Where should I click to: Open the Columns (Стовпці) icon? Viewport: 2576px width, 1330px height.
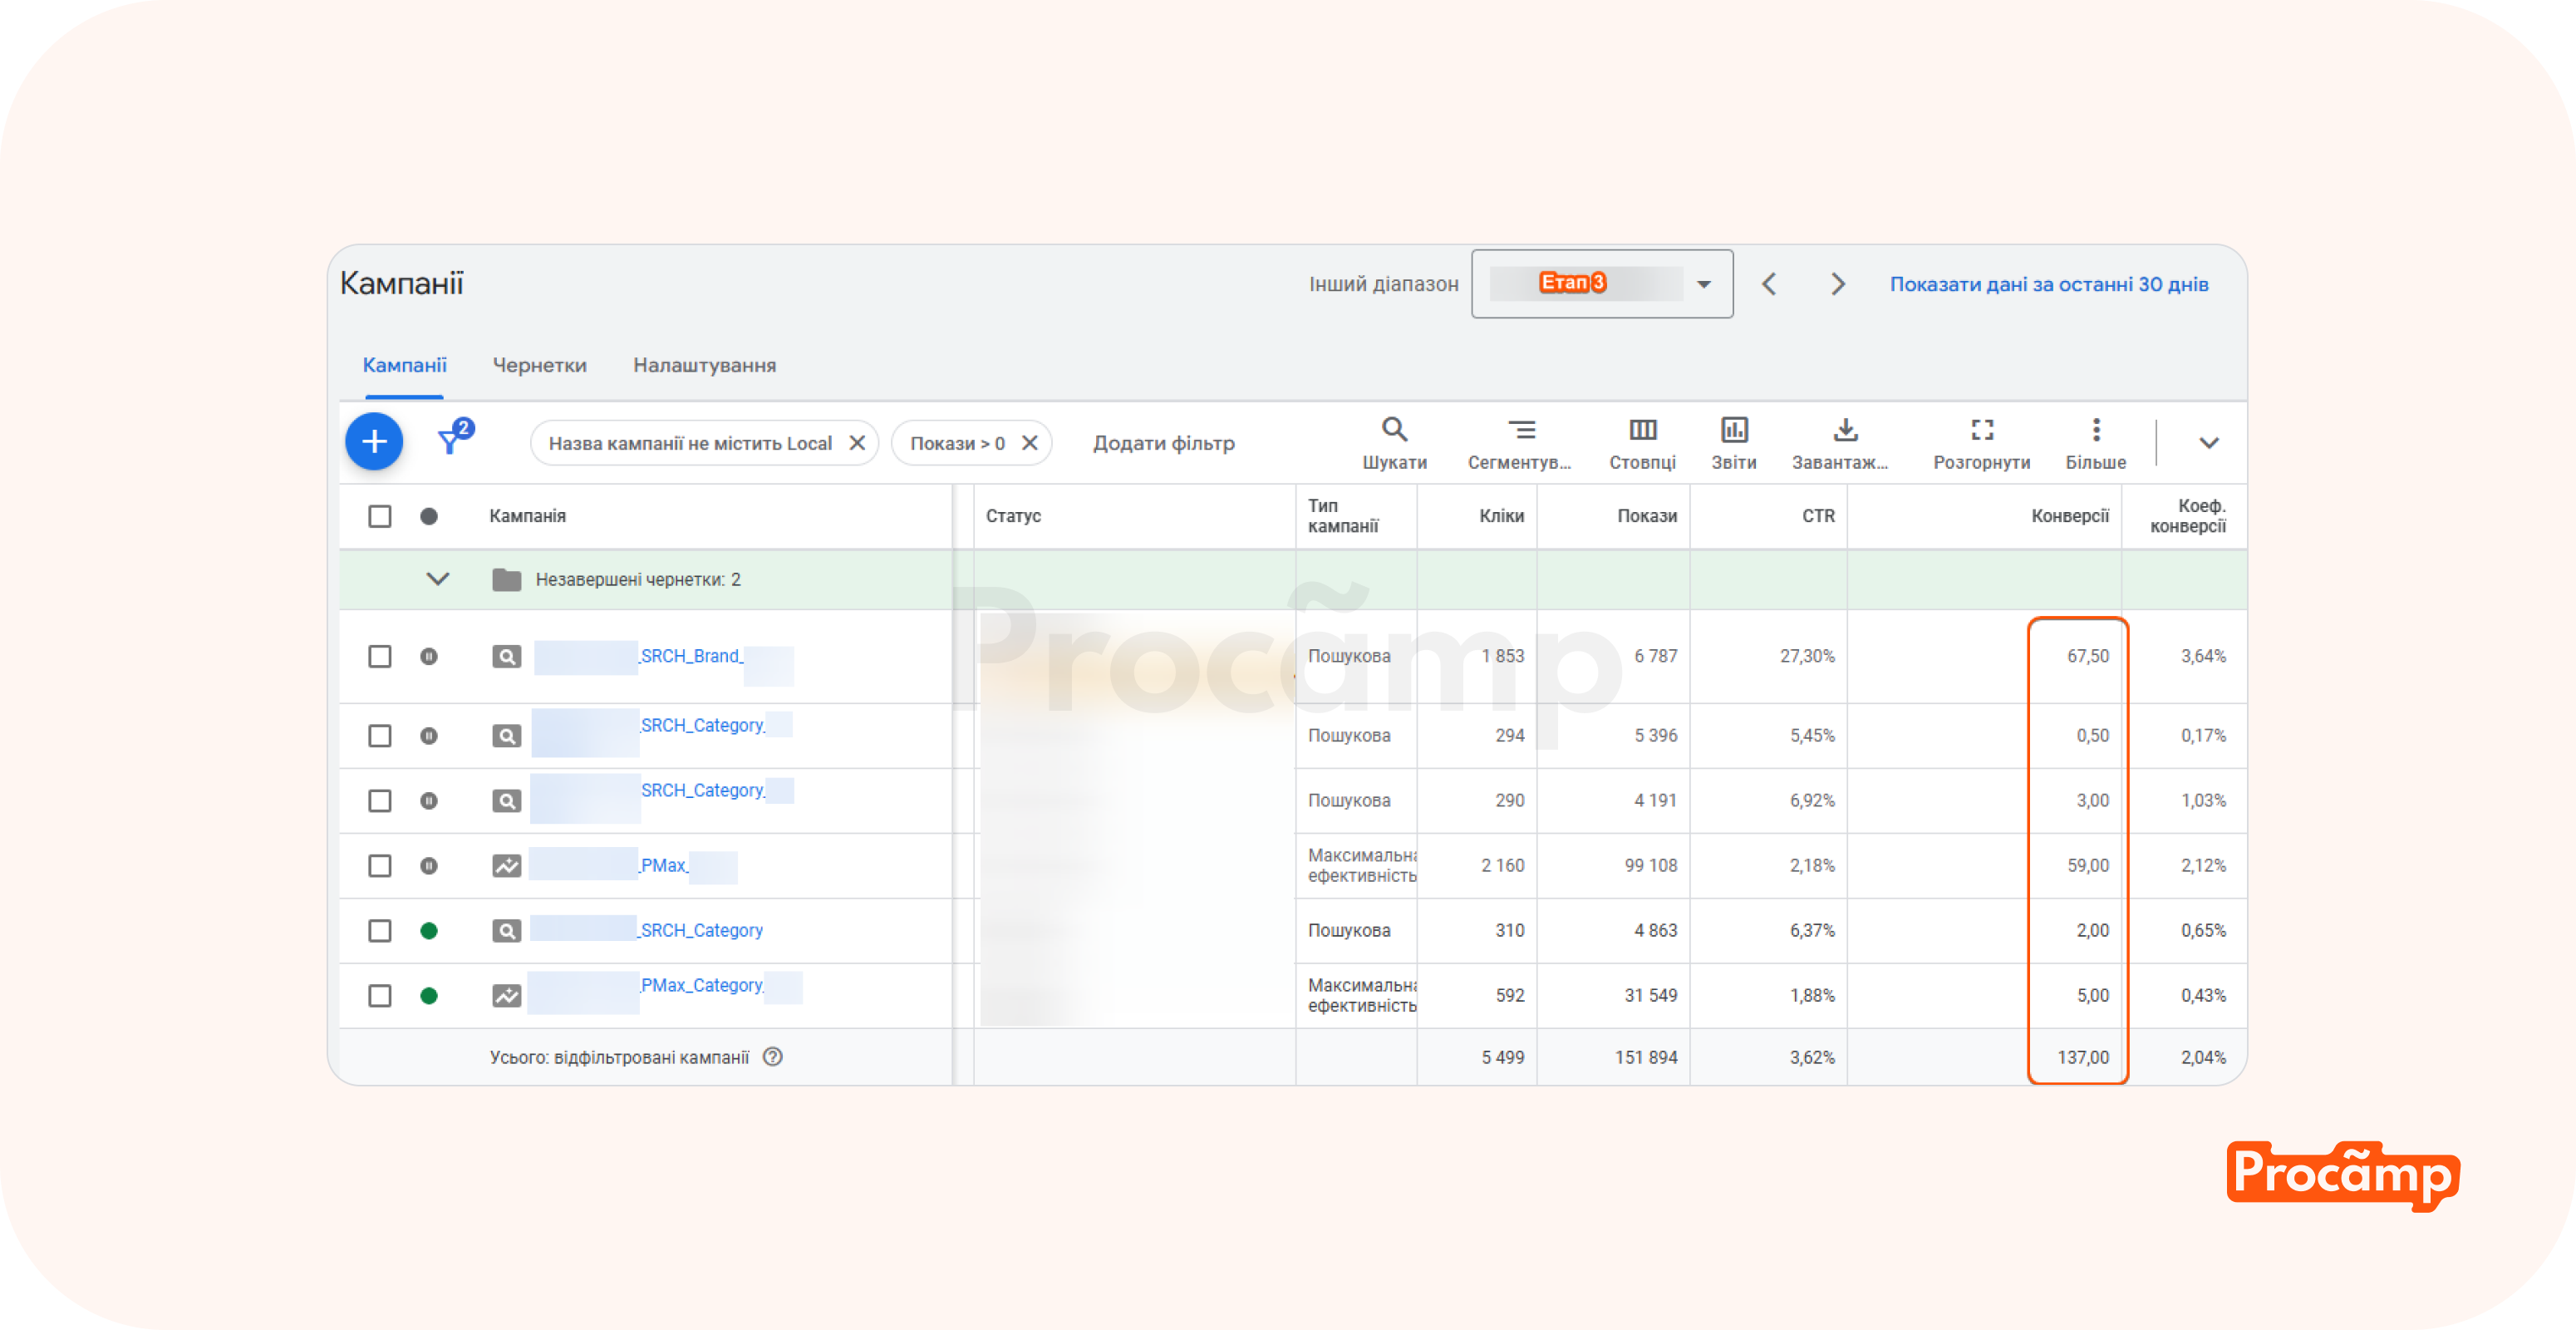tap(1642, 431)
